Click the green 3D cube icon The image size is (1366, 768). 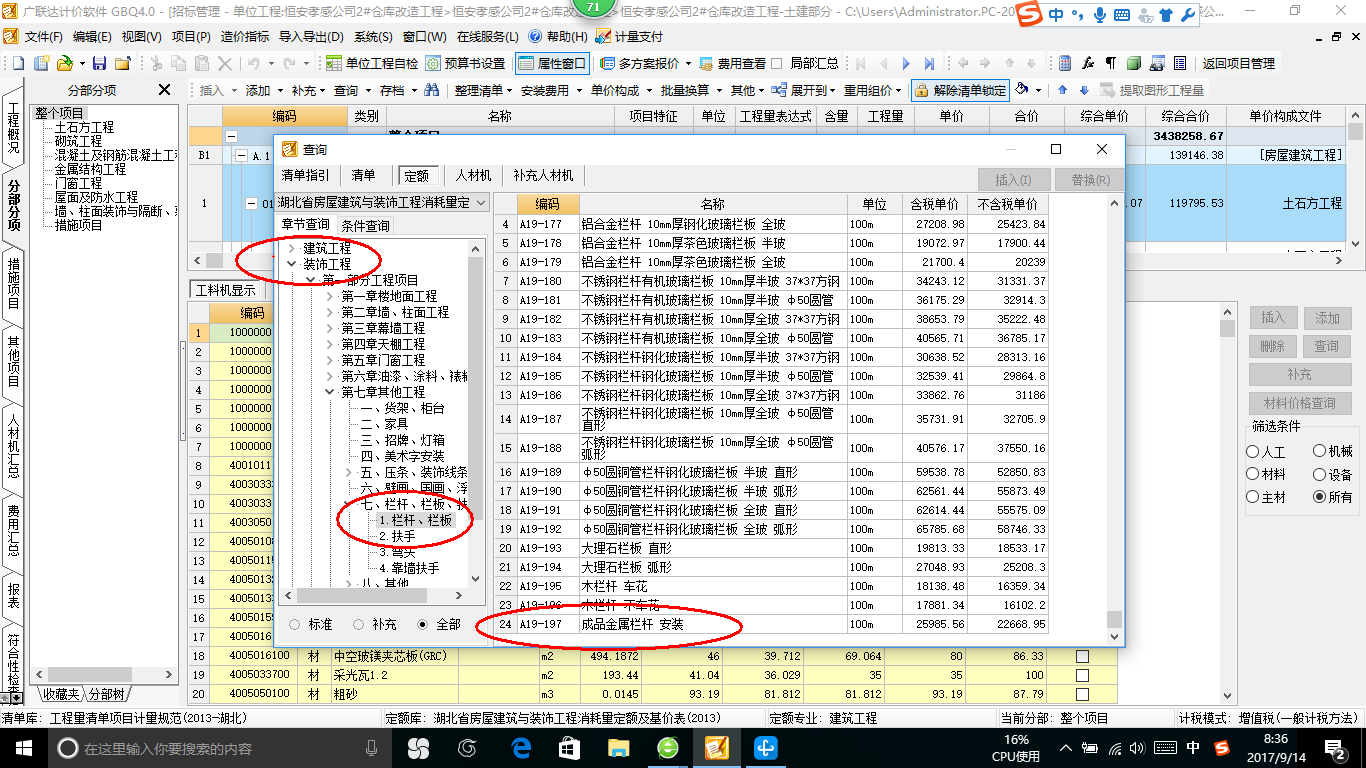point(1134,63)
